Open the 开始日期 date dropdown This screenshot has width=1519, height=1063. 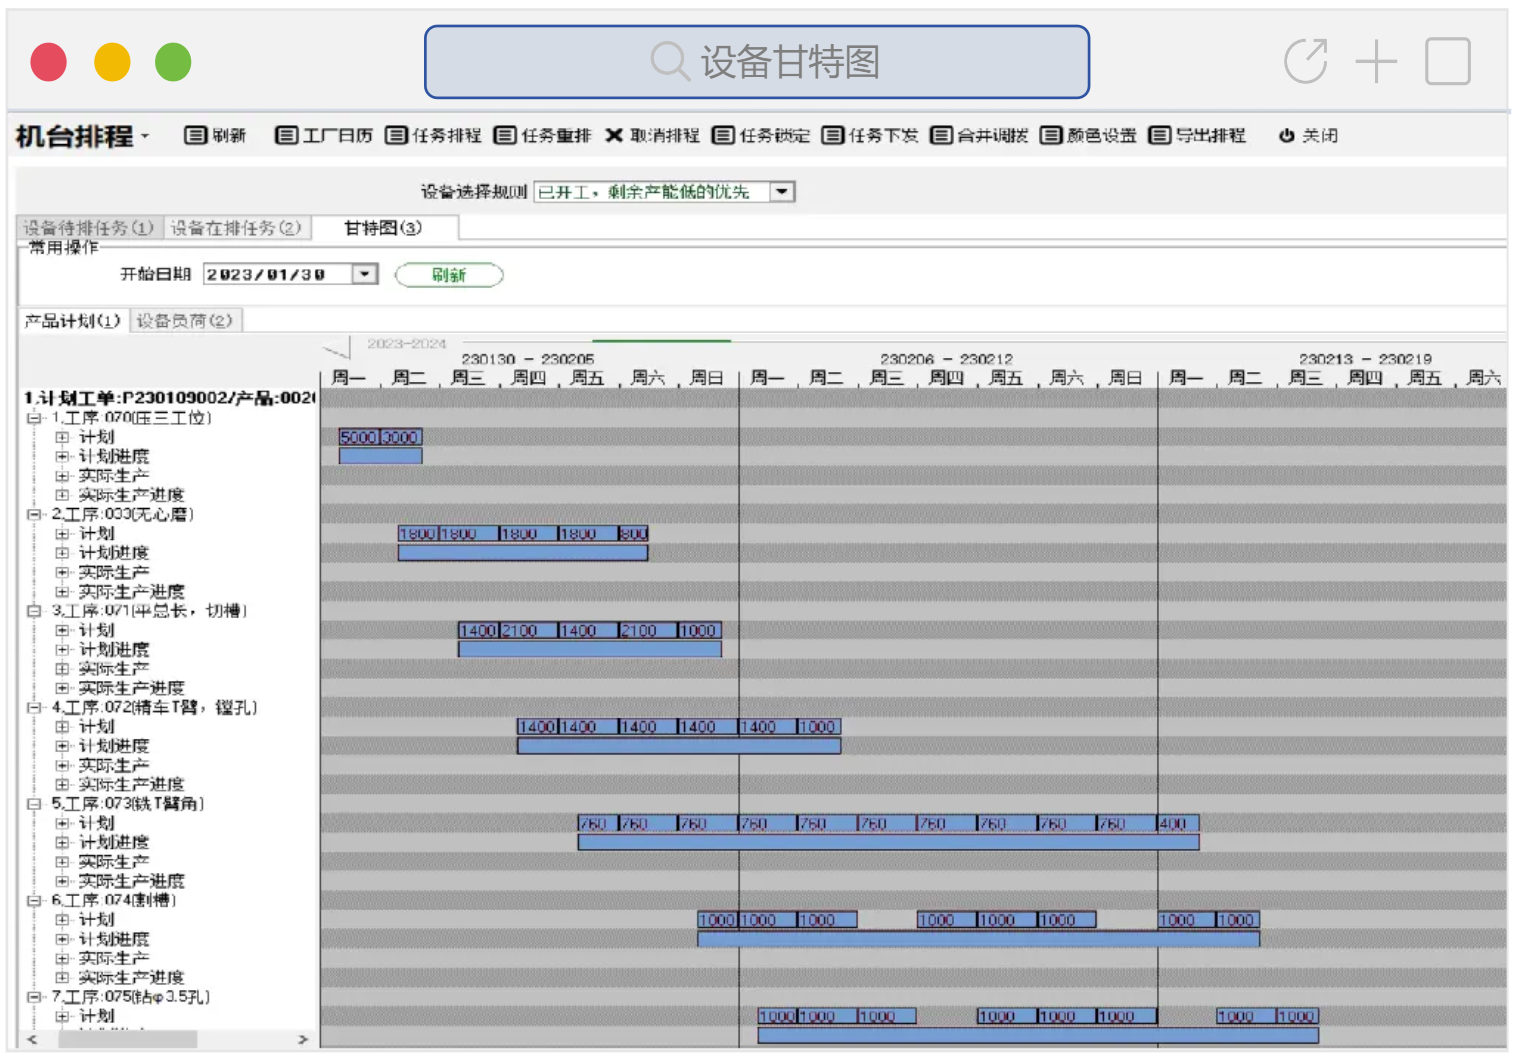(x=365, y=274)
